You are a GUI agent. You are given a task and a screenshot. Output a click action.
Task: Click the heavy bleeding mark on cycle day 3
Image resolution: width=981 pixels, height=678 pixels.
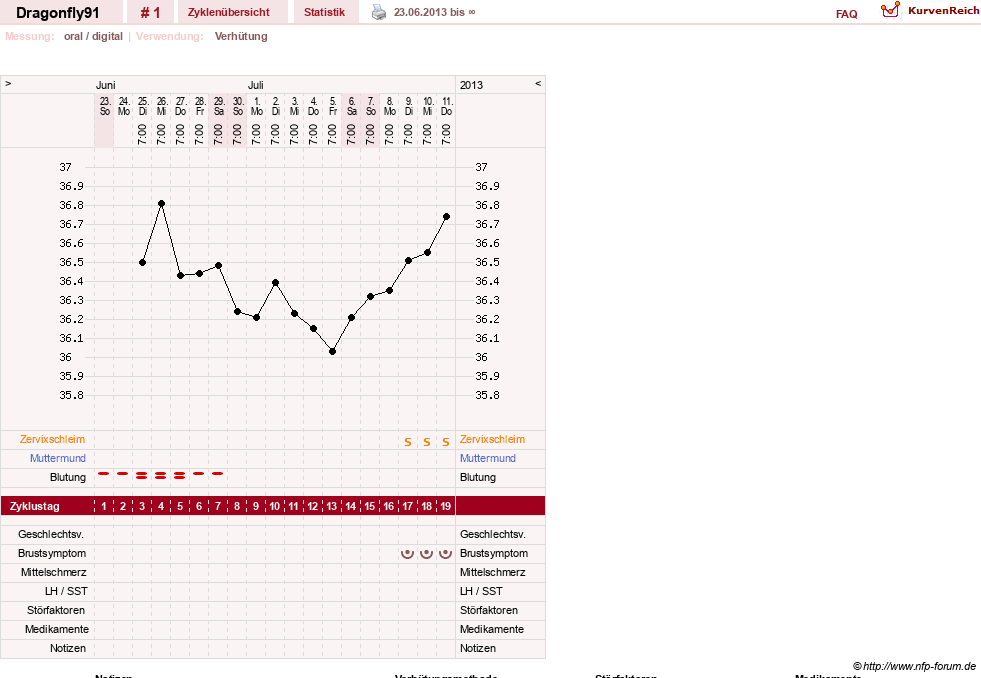142,475
